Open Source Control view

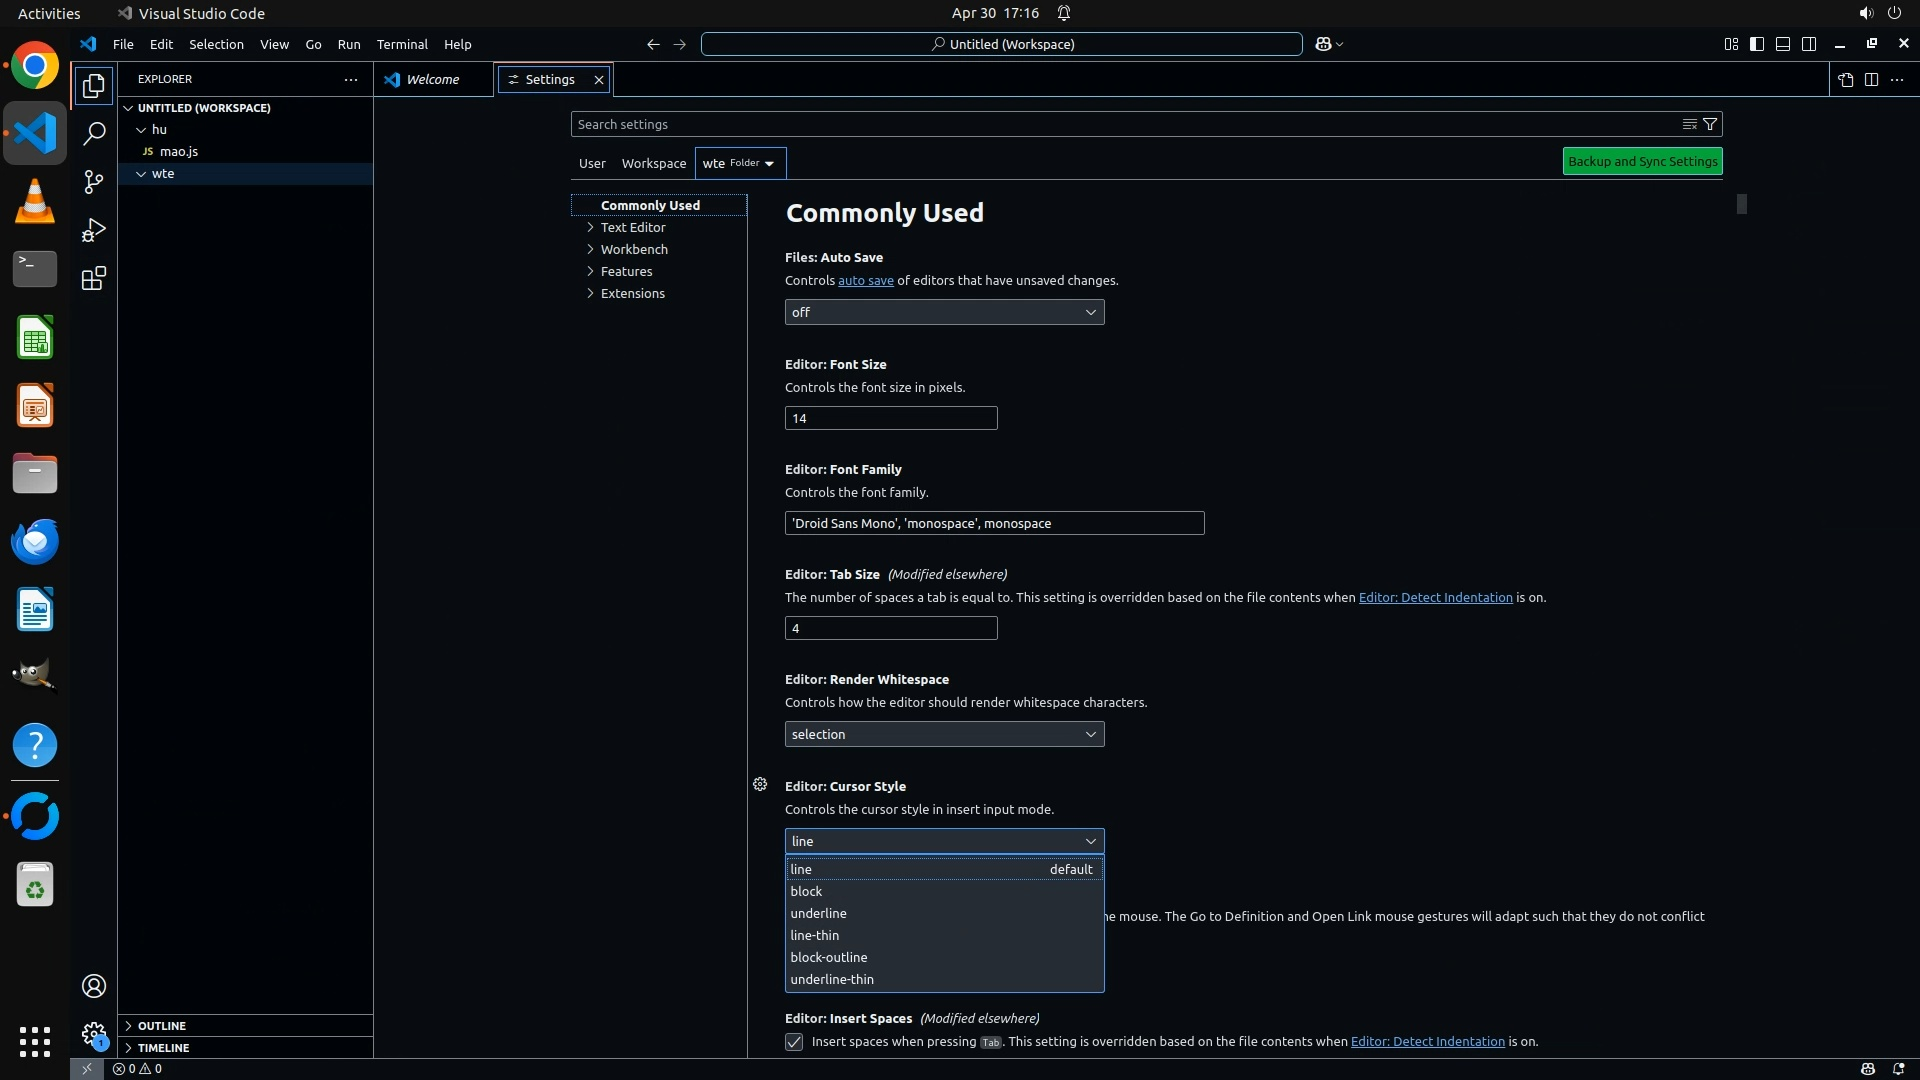coord(94,182)
